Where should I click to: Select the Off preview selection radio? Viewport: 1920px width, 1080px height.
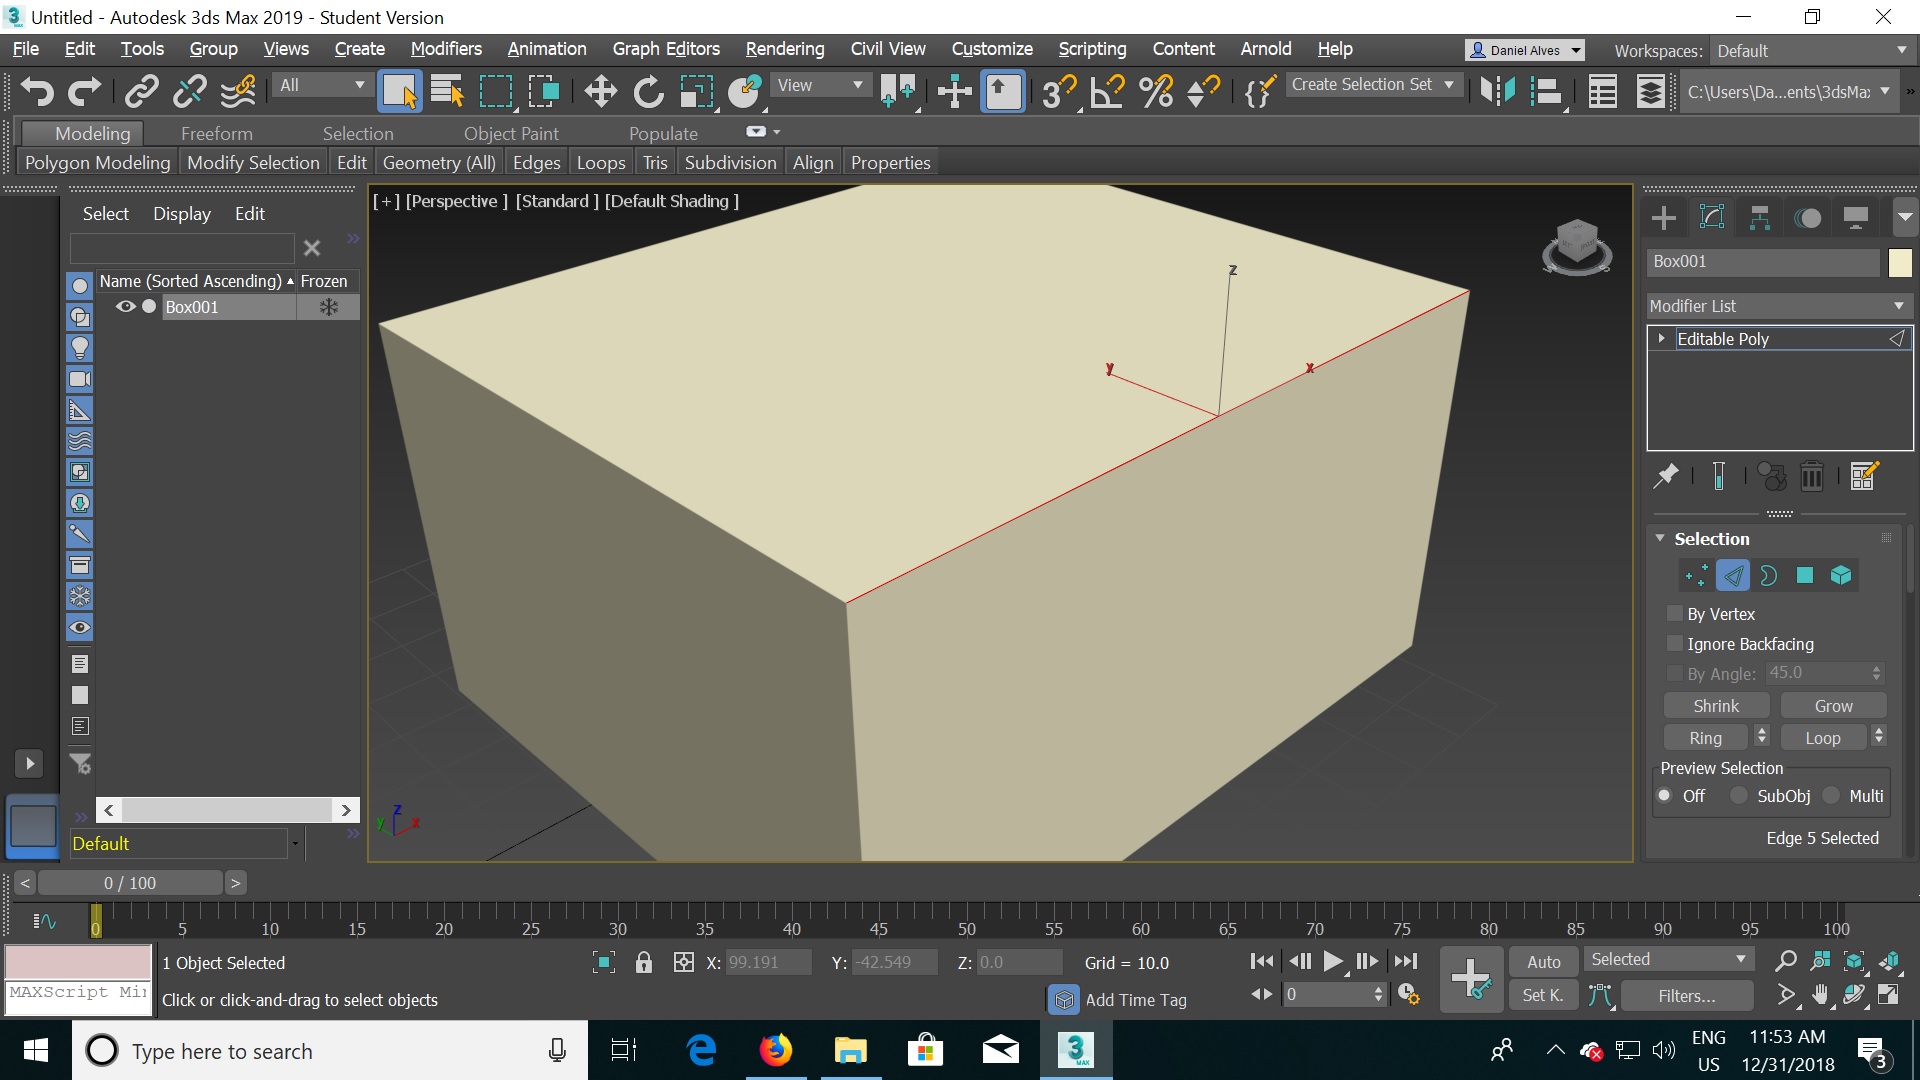(x=1665, y=796)
